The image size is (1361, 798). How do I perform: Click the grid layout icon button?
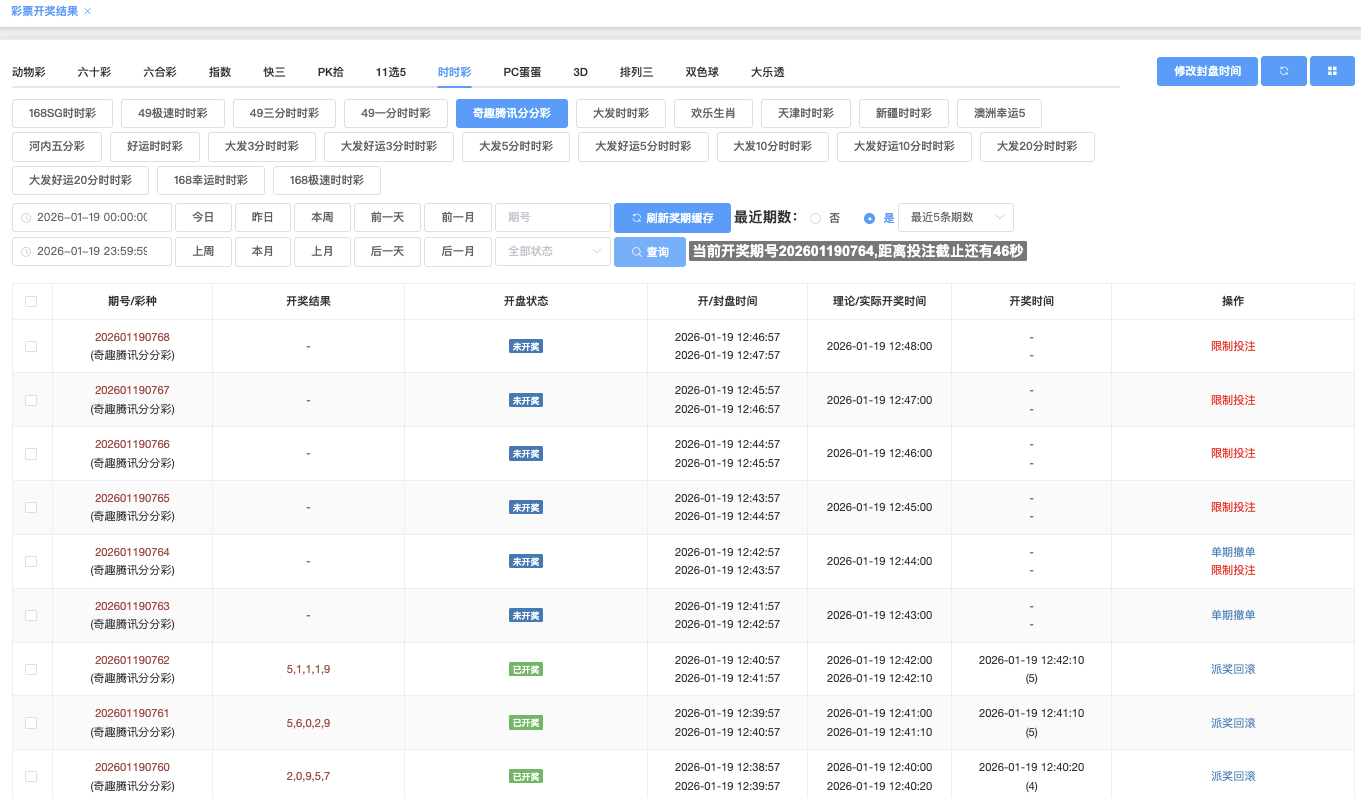pyautogui.click(x=1332, y=71)
